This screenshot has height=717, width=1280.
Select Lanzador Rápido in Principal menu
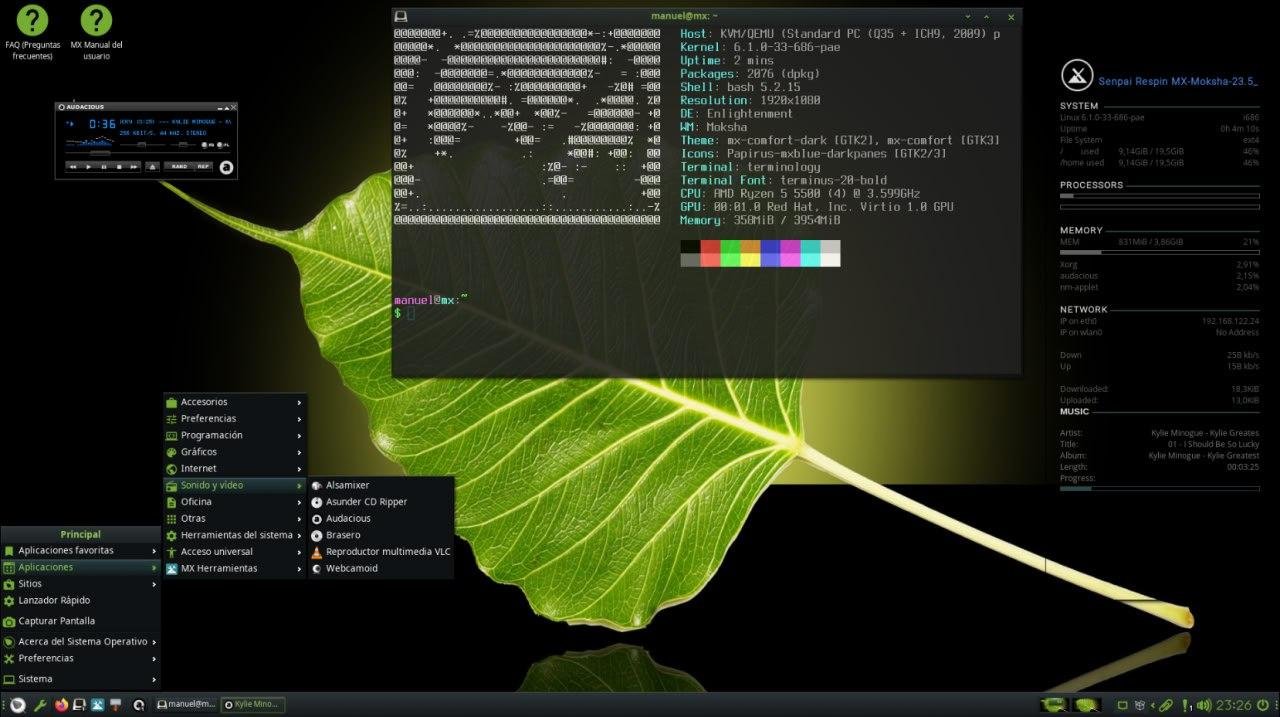80,600
